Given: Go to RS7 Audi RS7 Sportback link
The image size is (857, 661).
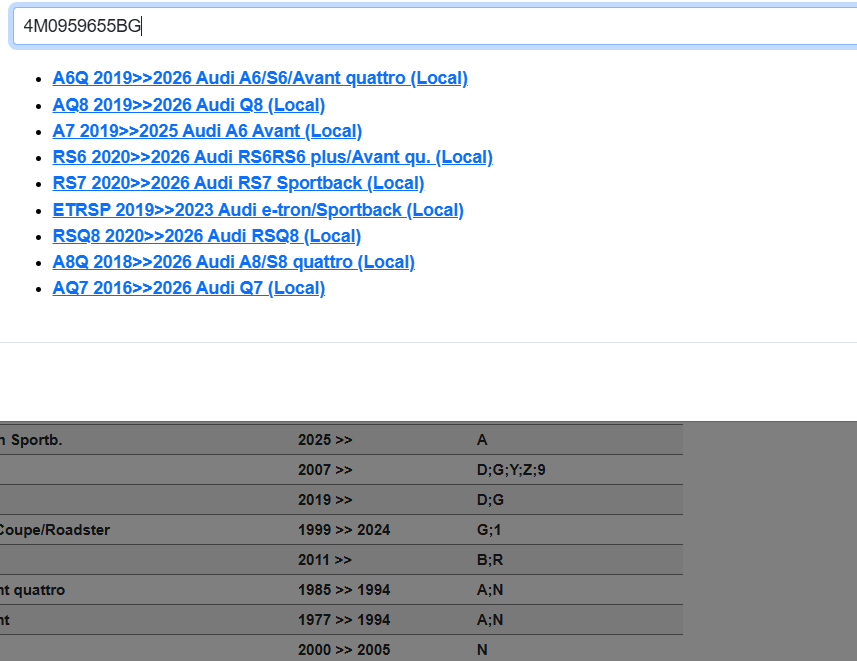Looking at the screenshot, I should tap(238, 183).
